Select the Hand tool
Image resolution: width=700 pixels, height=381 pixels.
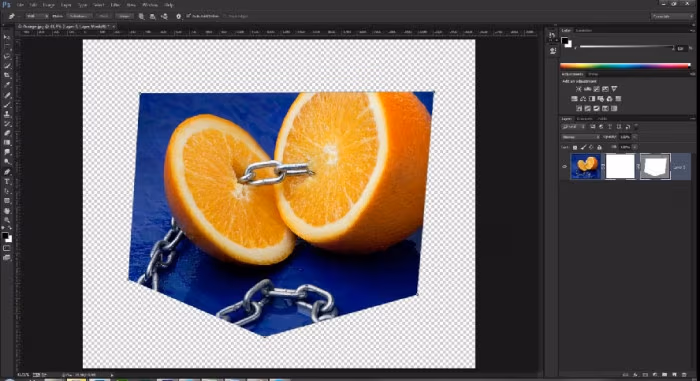click(x=7, y=210)
